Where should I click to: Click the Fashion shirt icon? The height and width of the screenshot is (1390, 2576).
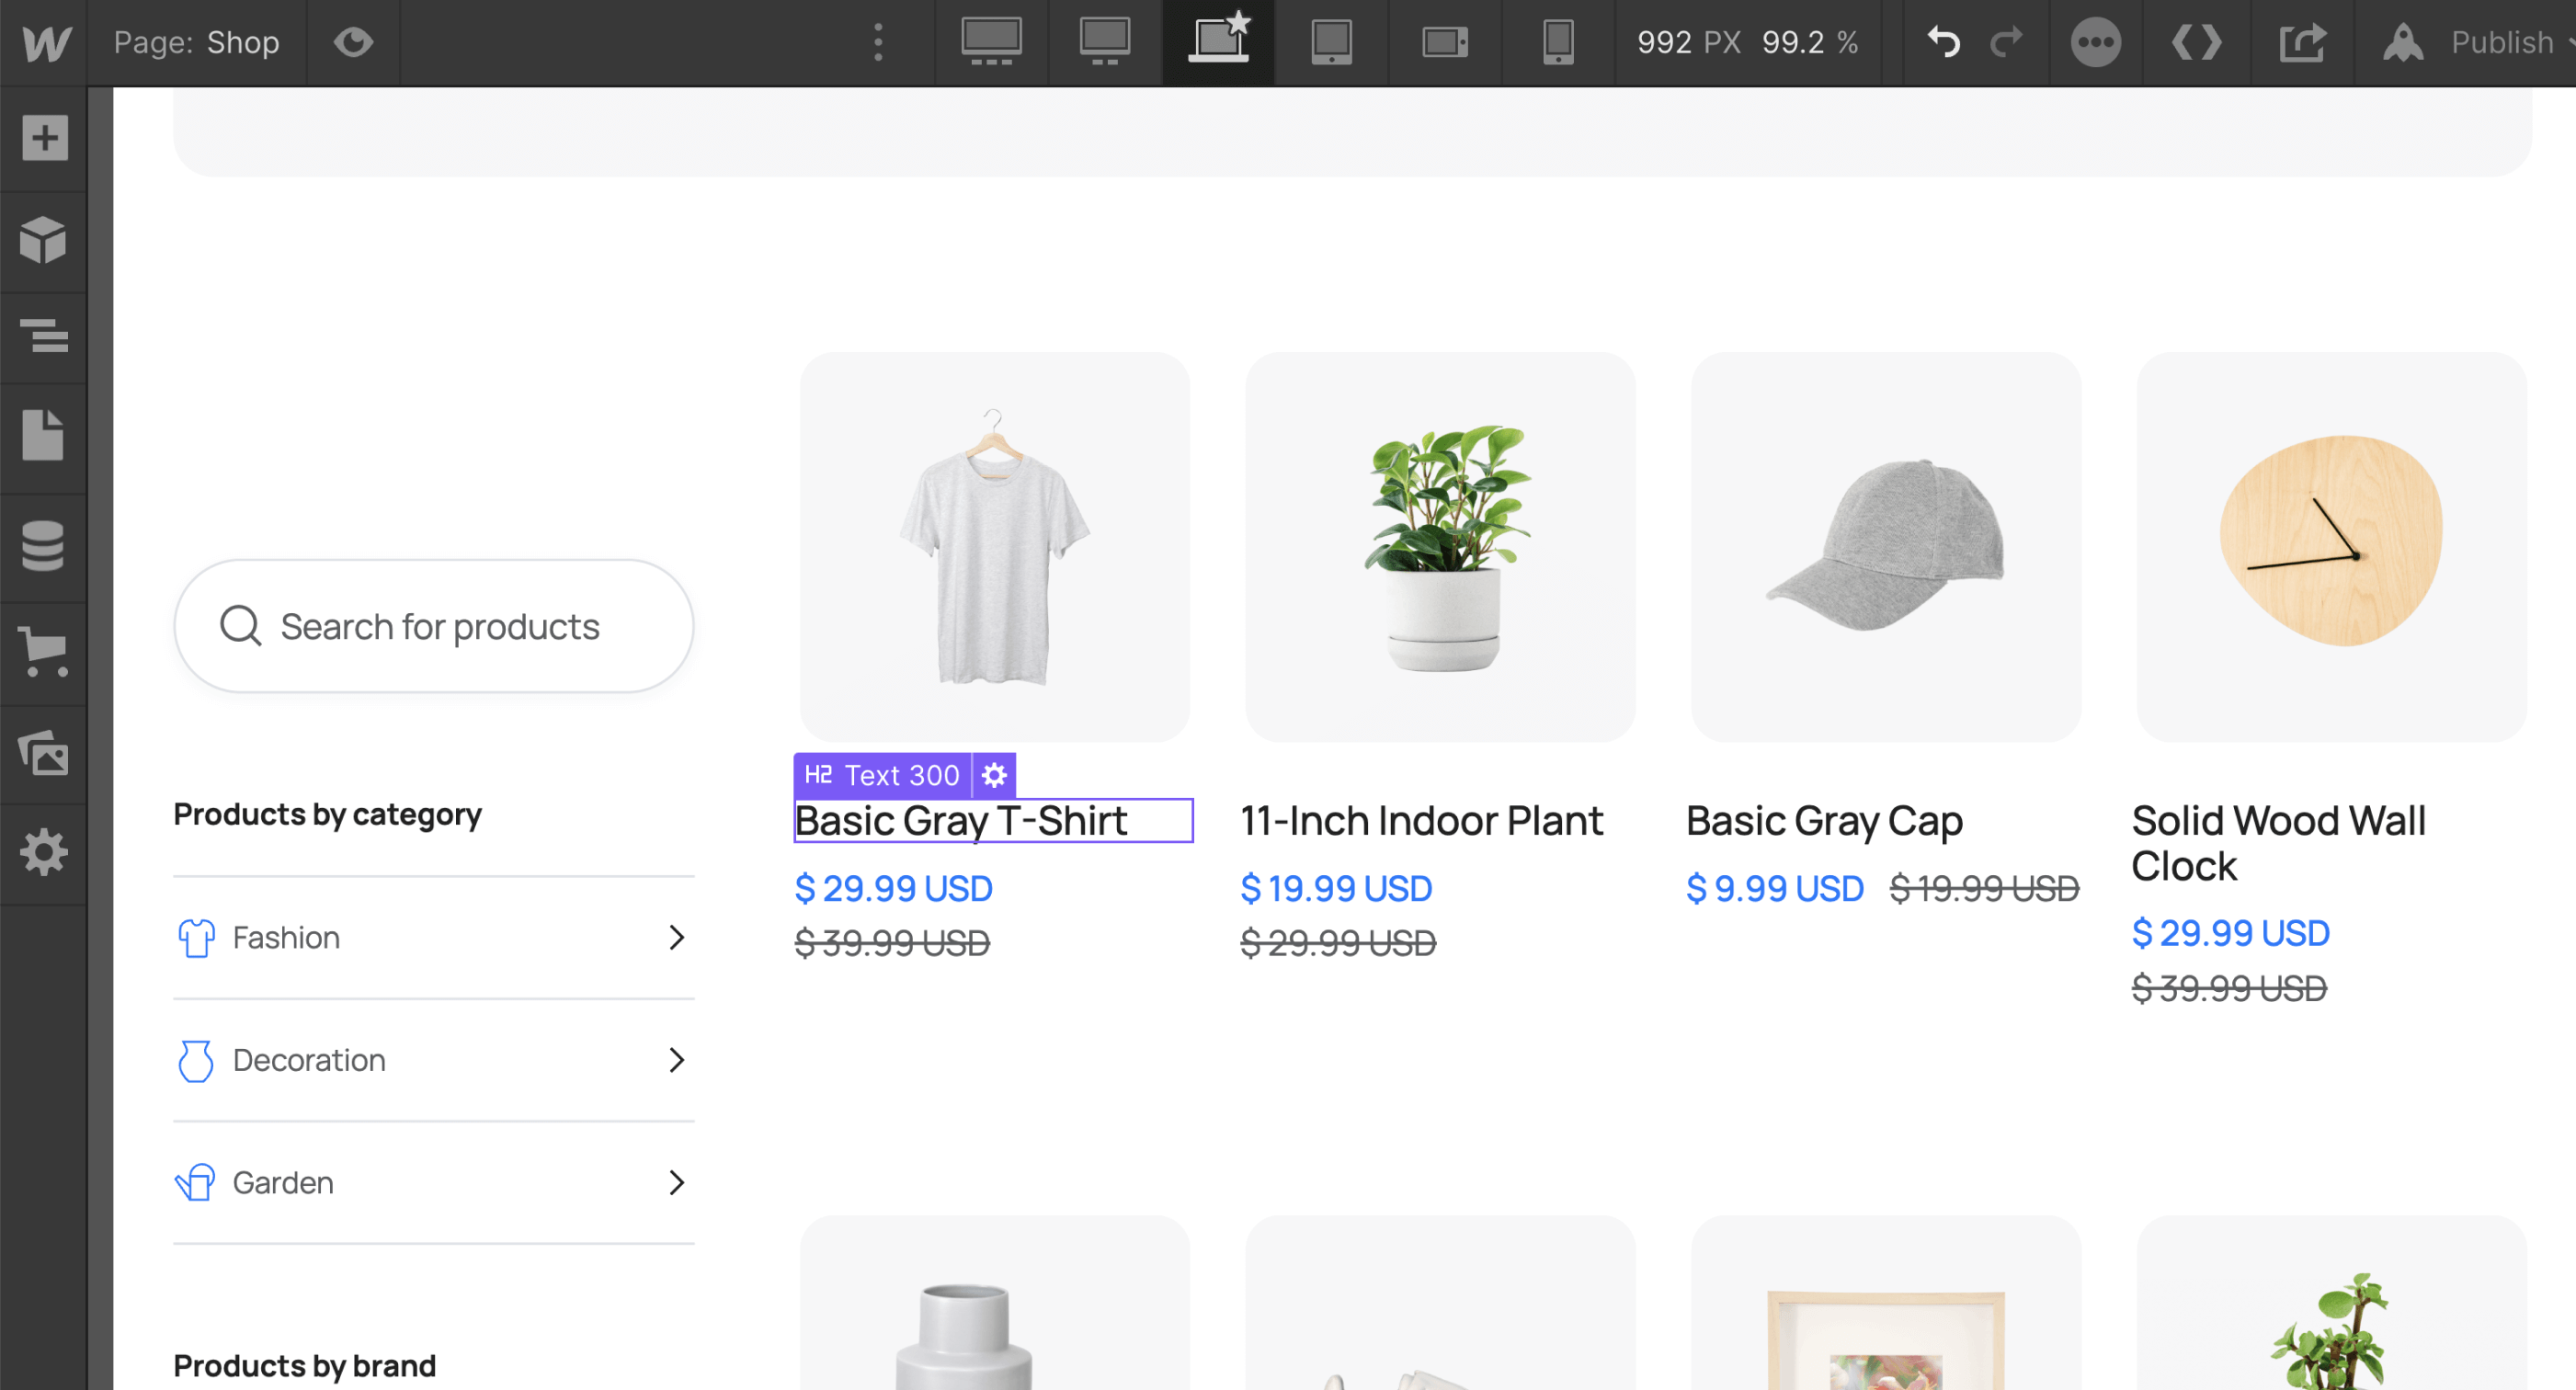coord(196,938)
